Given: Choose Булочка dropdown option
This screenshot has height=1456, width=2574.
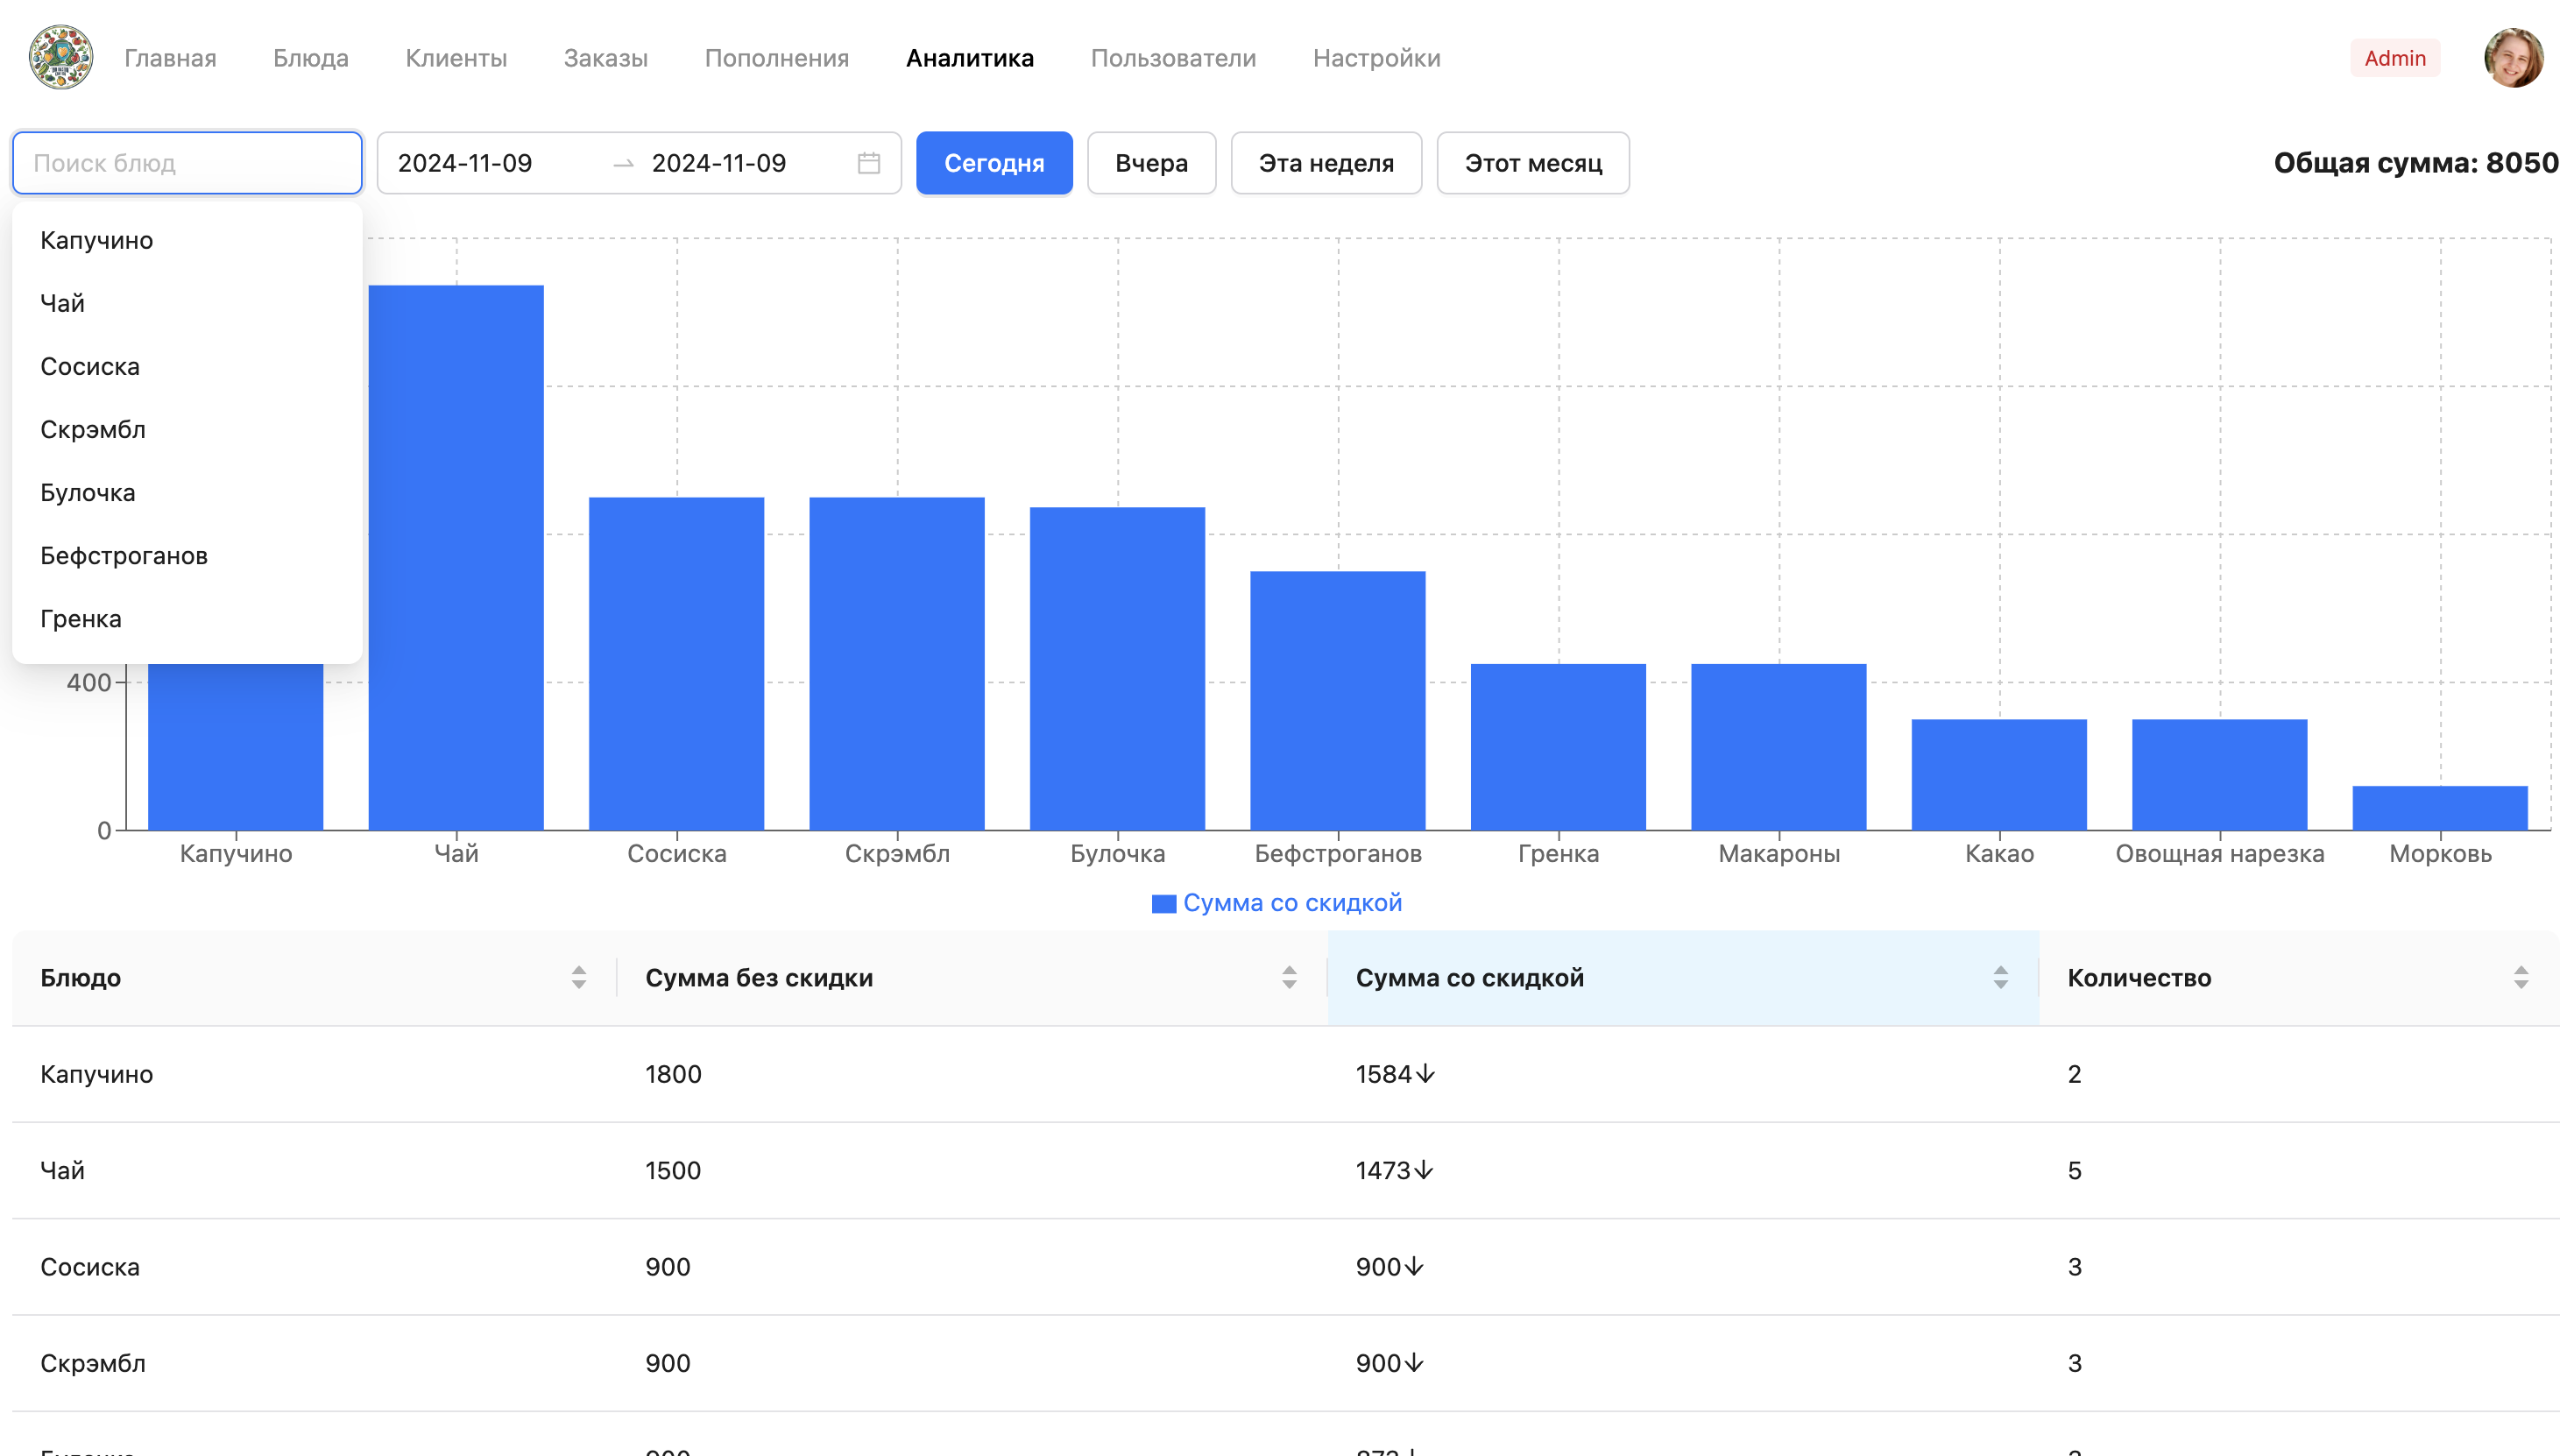Looking at the screenshot, I should click(x=188, y=495).
